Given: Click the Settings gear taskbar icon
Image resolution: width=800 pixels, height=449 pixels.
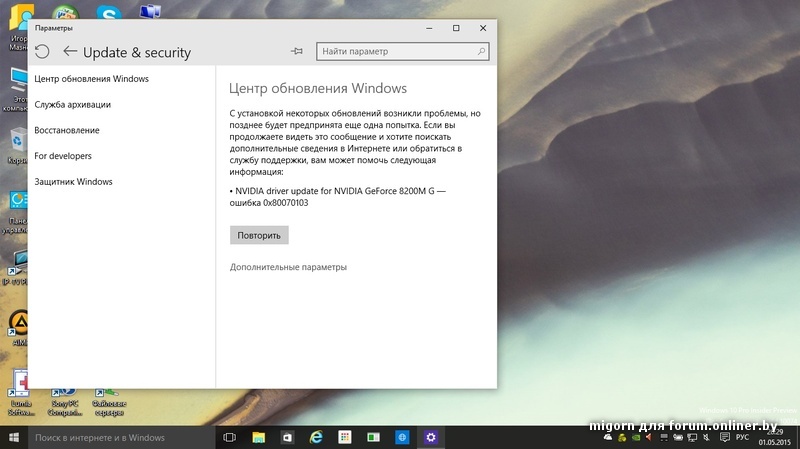Looking at the screenshot, I should click(431, 438).
